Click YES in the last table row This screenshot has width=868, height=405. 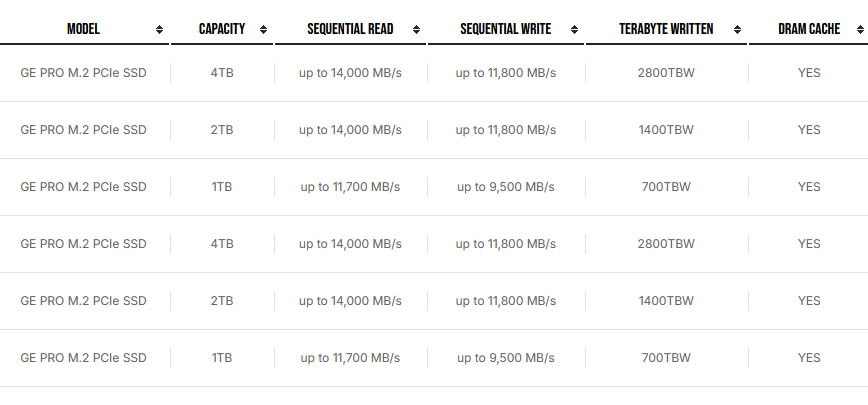pyautogui.click(x=809, y=358)
